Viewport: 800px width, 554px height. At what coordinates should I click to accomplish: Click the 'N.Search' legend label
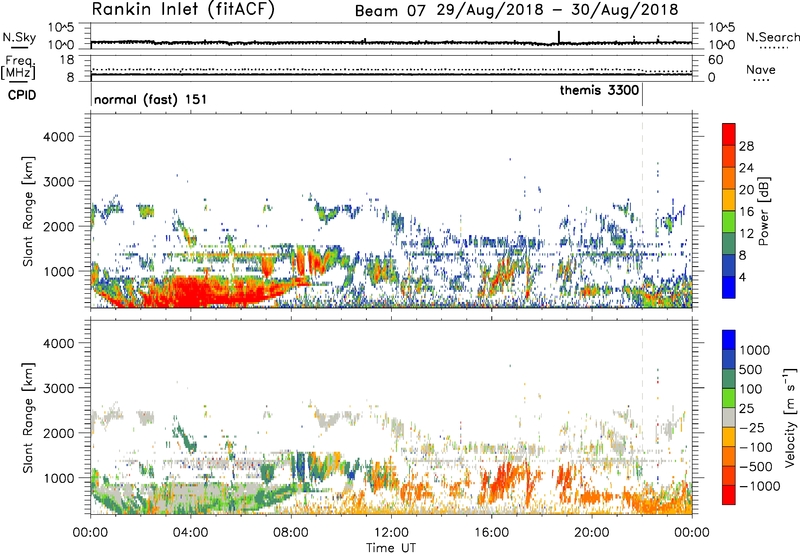click(x=772, y=37)
